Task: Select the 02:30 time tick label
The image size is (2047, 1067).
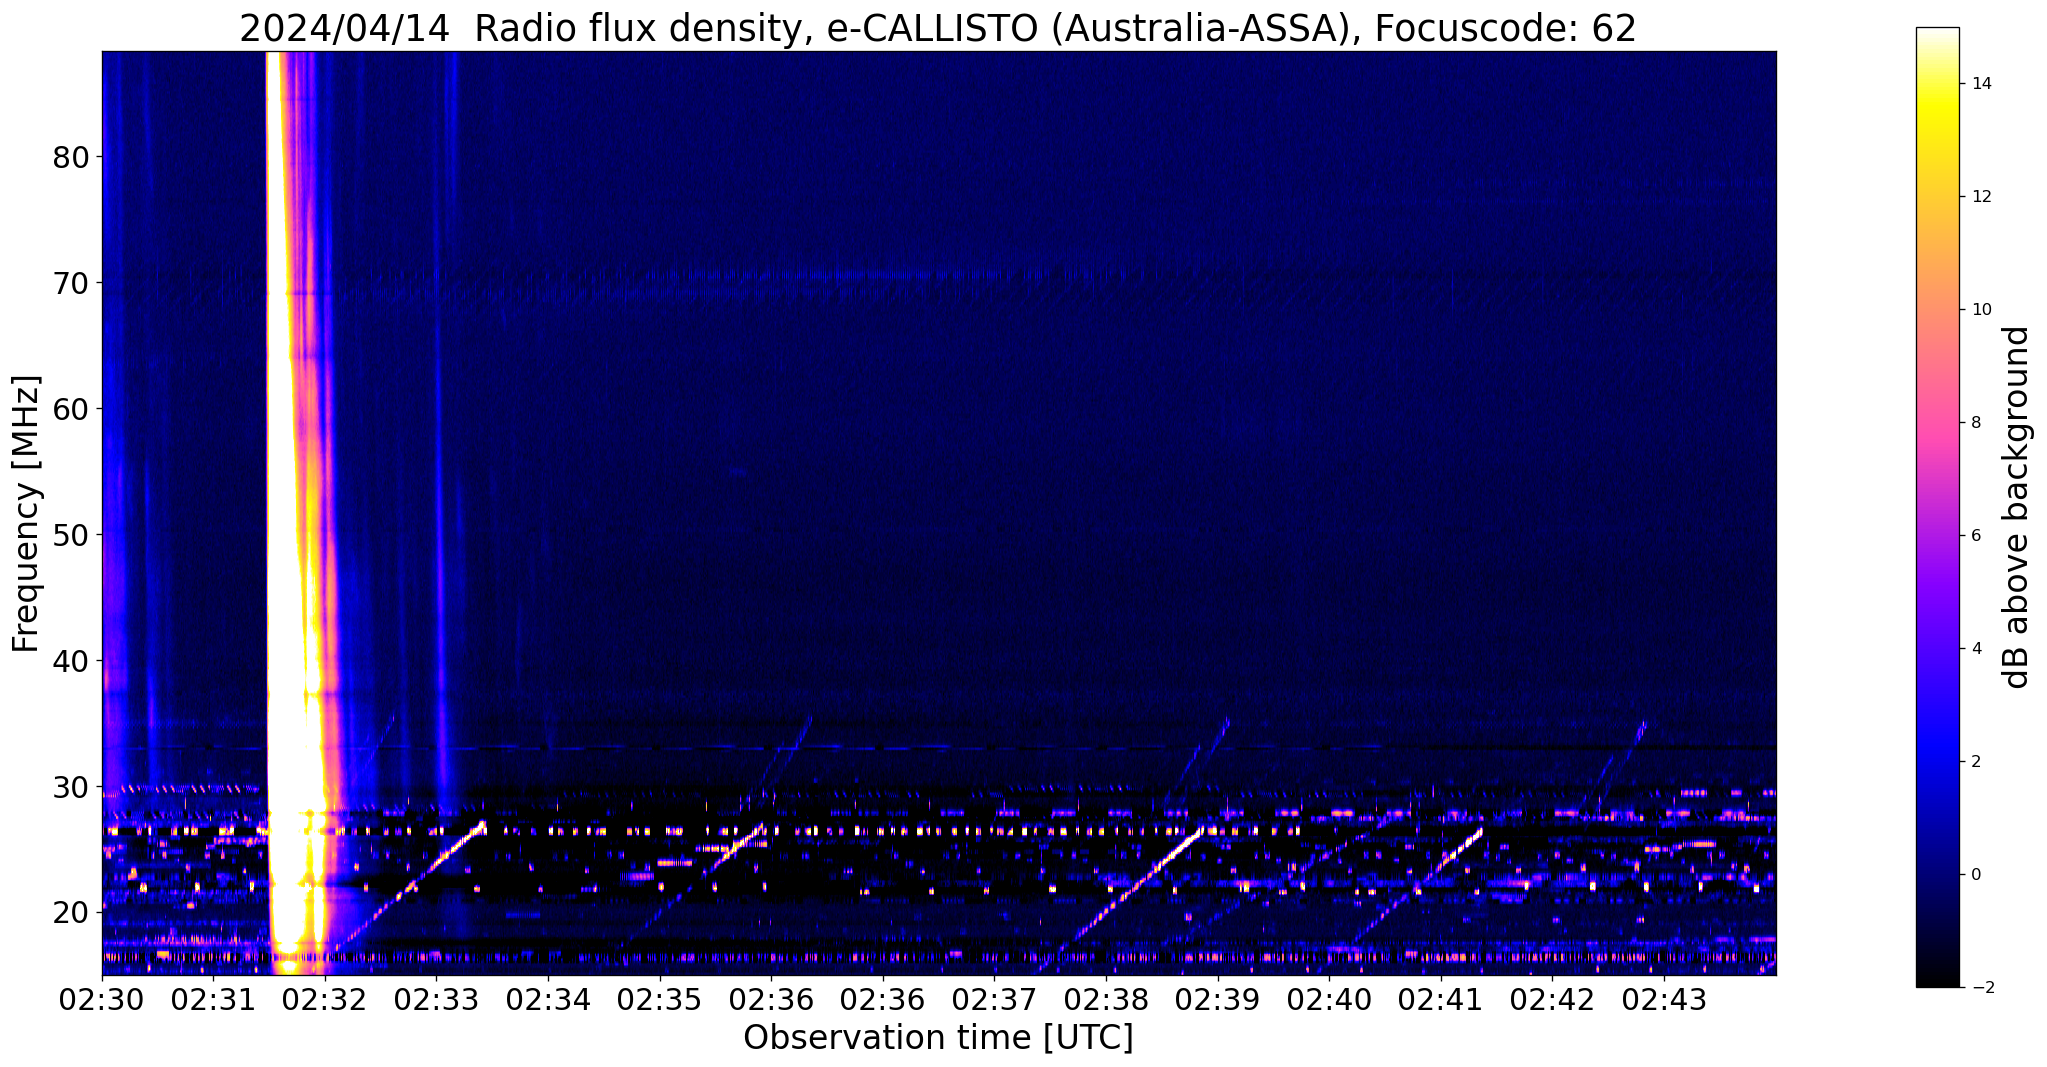Action: [102, 999]
